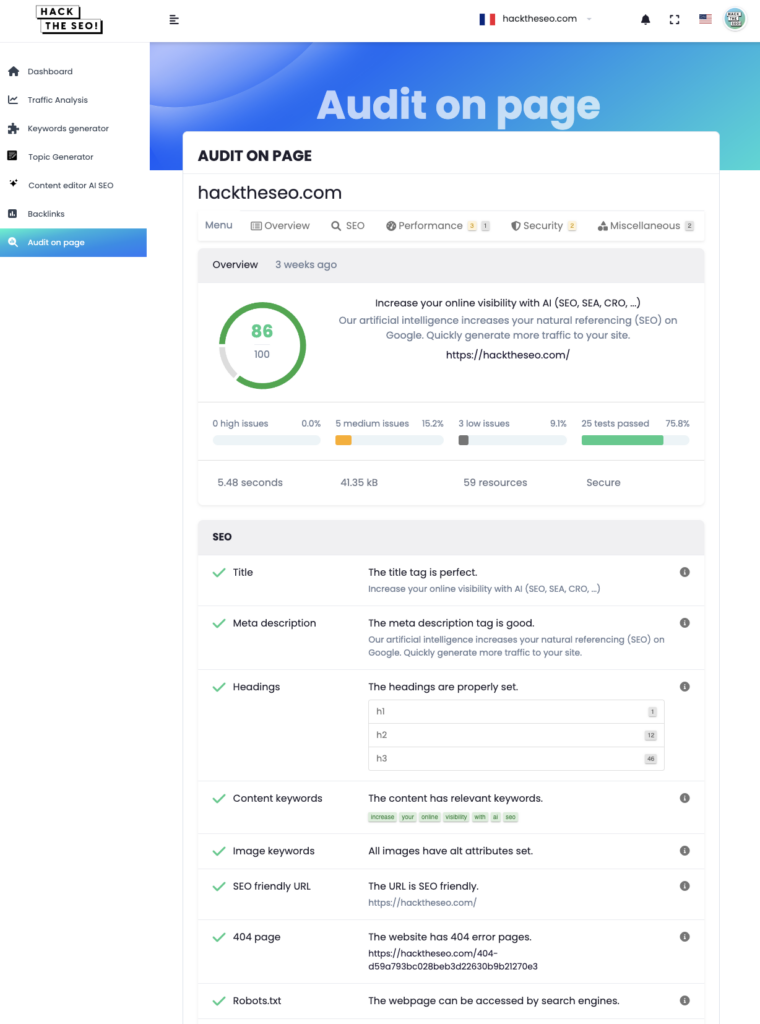Image resolution: width=760 pixels, height=1024 pixels.
Task: Open the user profile avatar
Action: point(735,19)
